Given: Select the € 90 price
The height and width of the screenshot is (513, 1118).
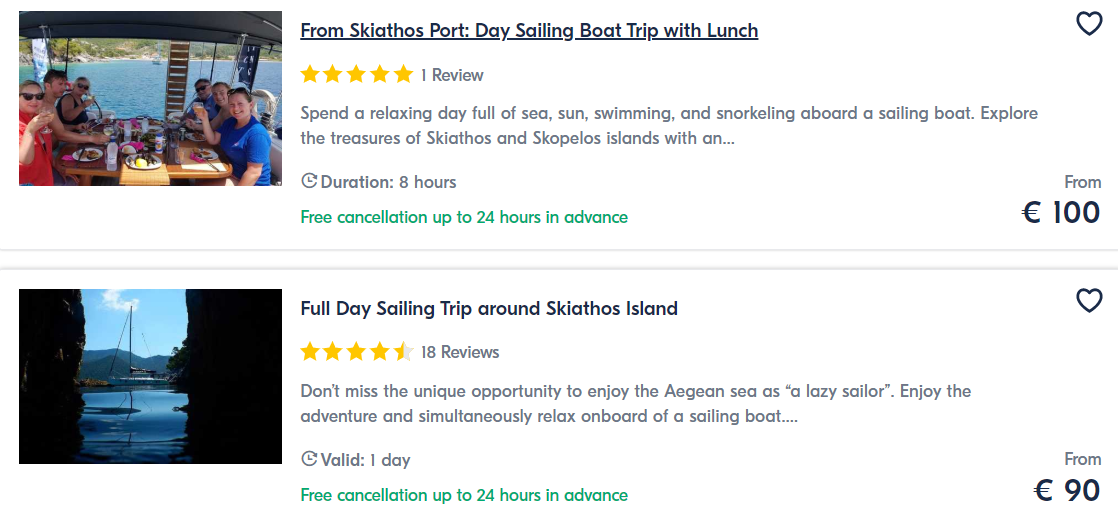Looking at the screenshot, I should click(x=1067, y=490).
